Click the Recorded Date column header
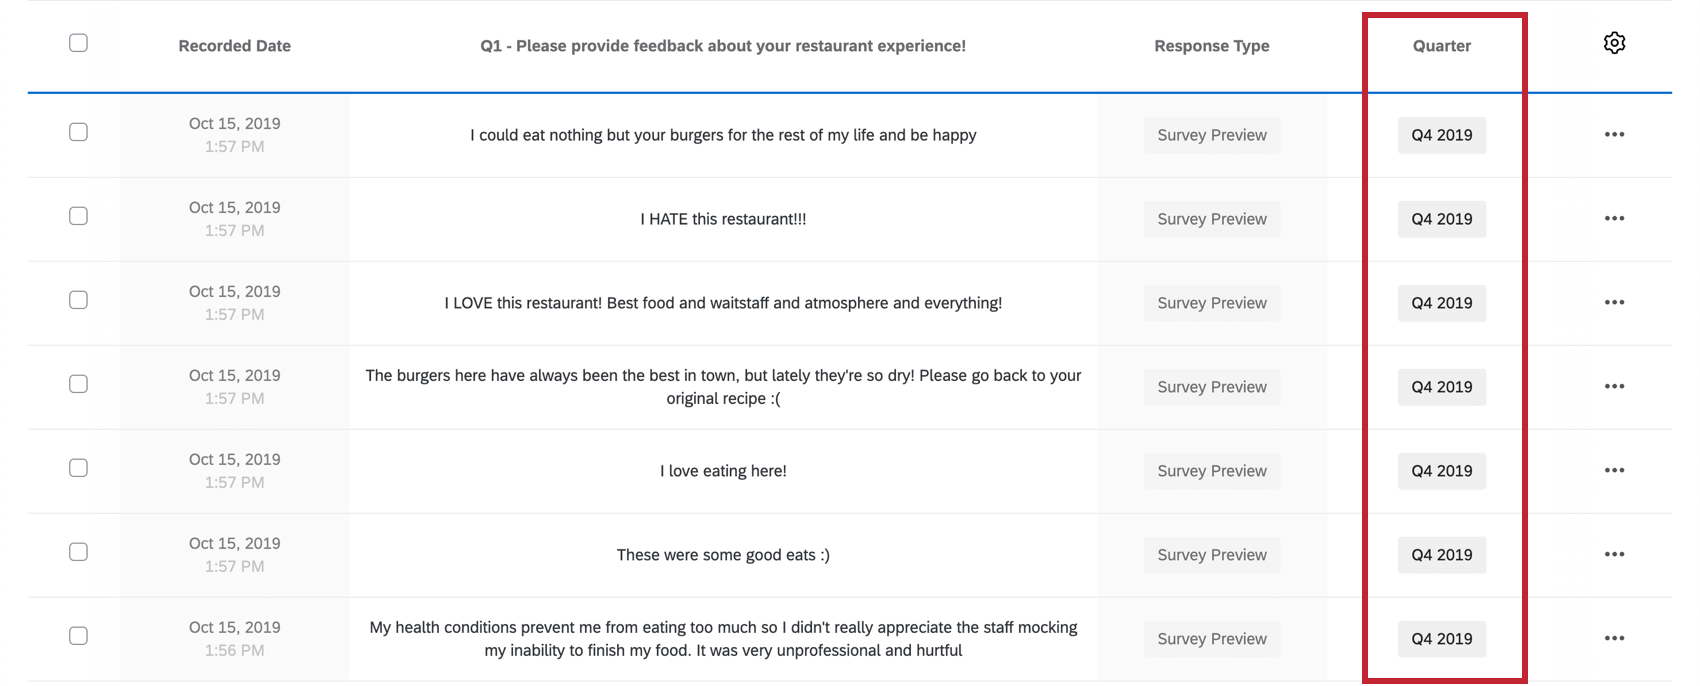Image resolution: width=1700 pixels, height=686 pixels. pyautogui.click(x=234, y=45)
